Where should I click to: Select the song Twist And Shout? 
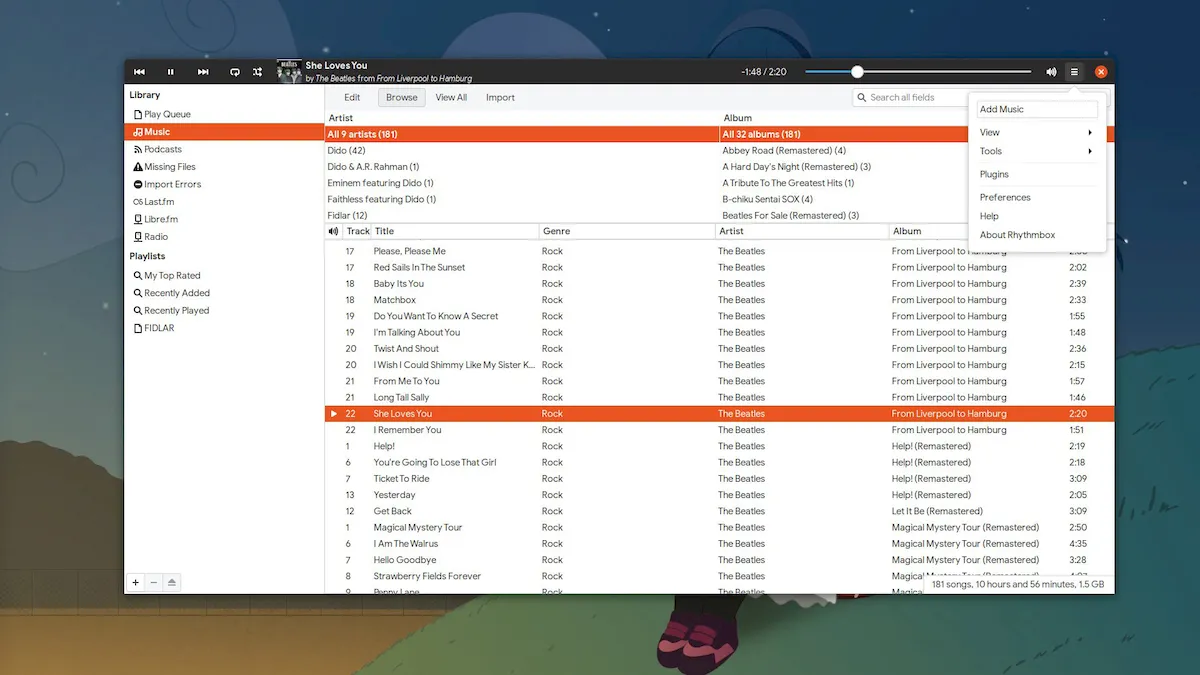click(720, 349)
